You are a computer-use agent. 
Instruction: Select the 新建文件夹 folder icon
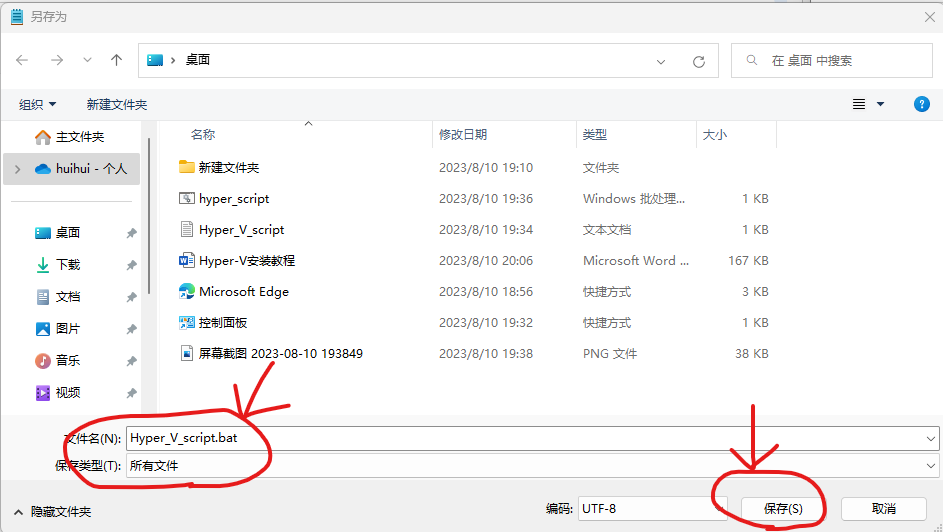[186, 167]
